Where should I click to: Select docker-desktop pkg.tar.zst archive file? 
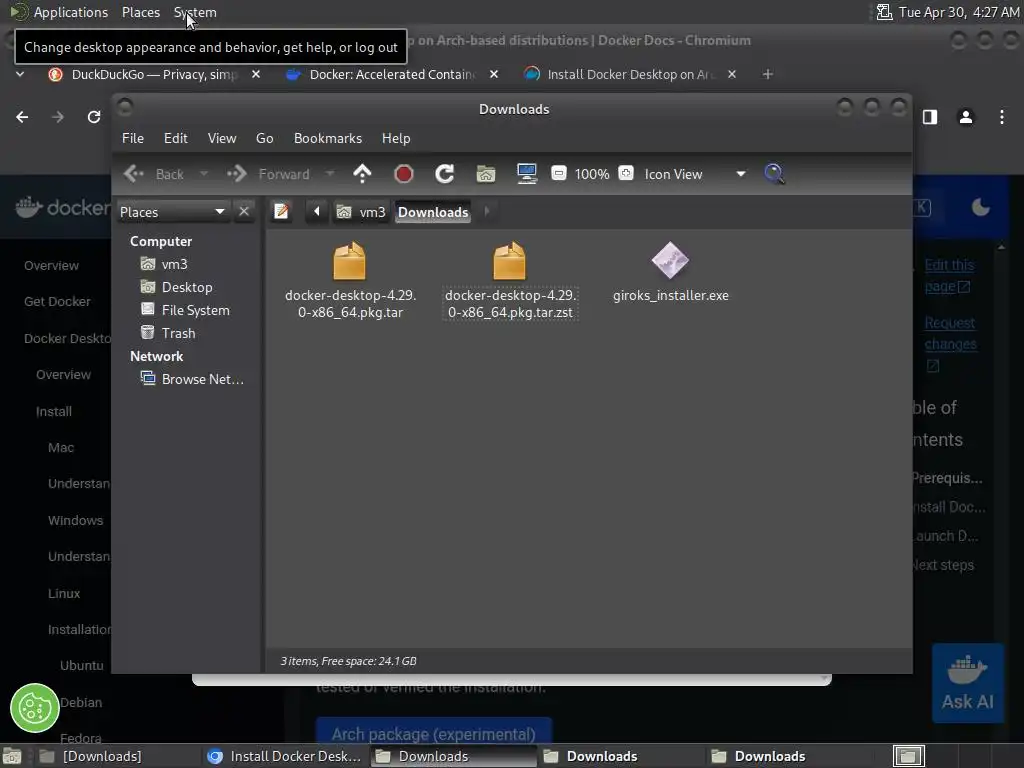tap(510, 281)
